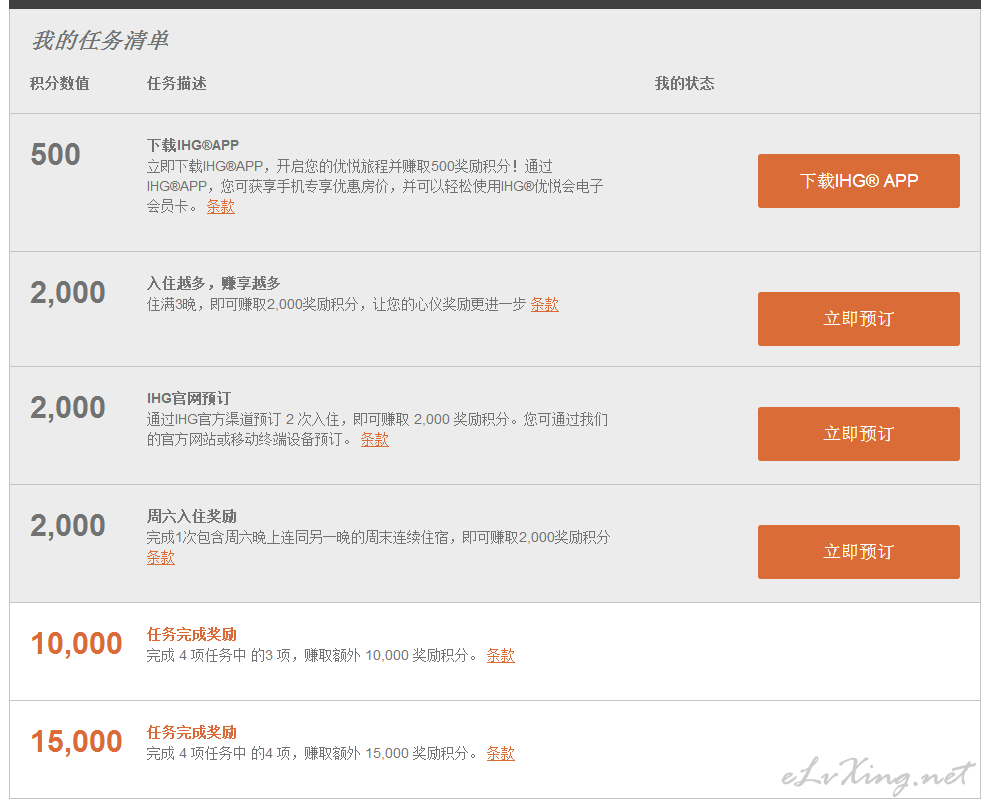Click the 周六入住奖励 task title
Viewport: 986px width, 809px height.
click(x=192, y=516)
